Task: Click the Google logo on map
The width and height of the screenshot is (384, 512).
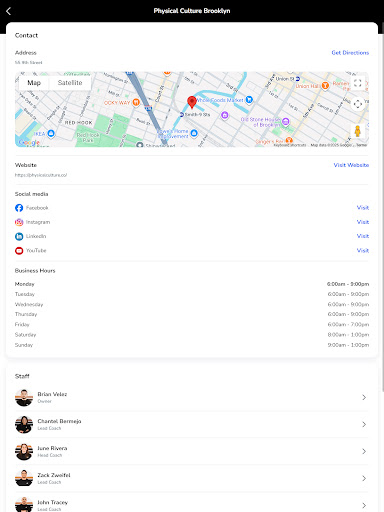Action: 29,142
